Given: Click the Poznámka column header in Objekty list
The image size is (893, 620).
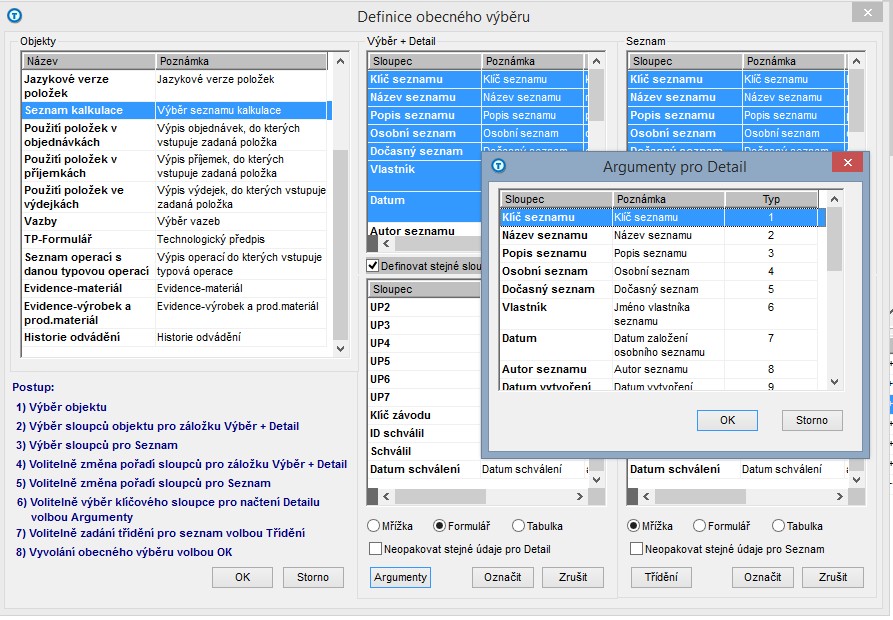Looking at the screenshot, I should pyautogui.click(x=241, y=61).
